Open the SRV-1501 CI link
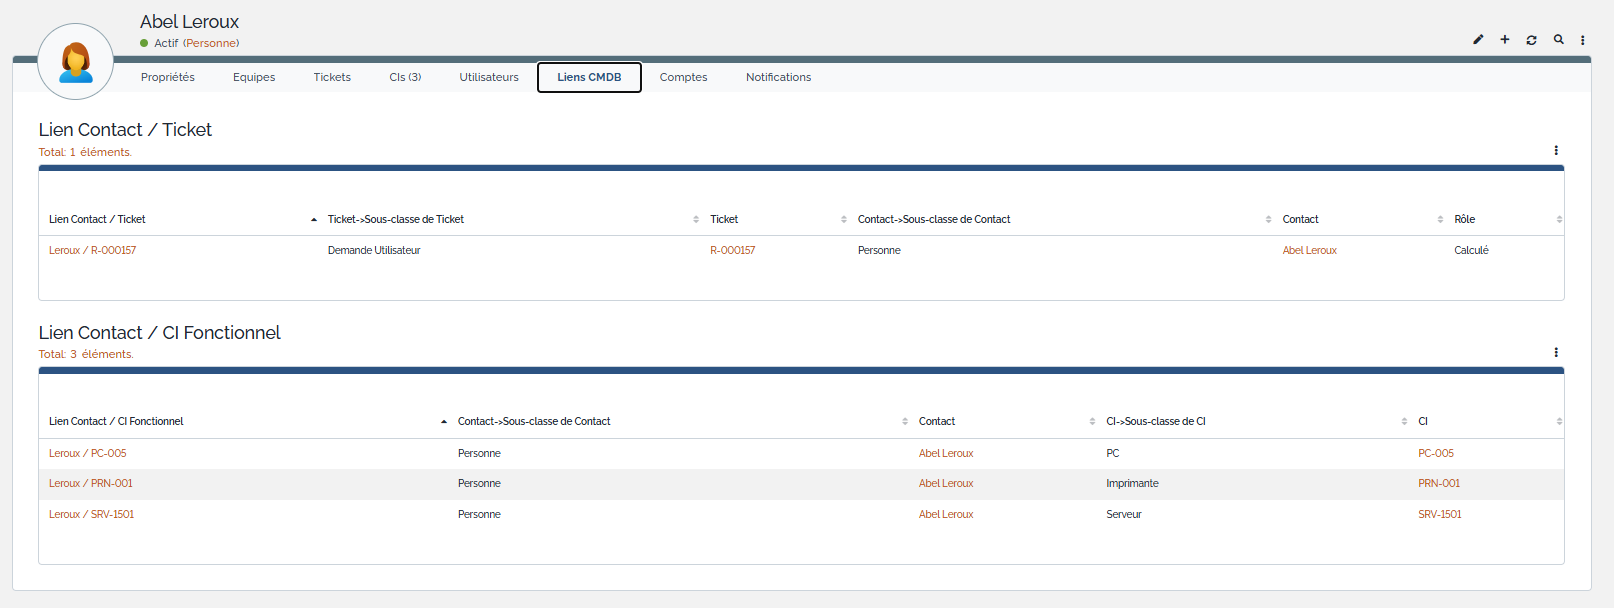The height and width of the screenshot is (608, 1614). 1439,515
